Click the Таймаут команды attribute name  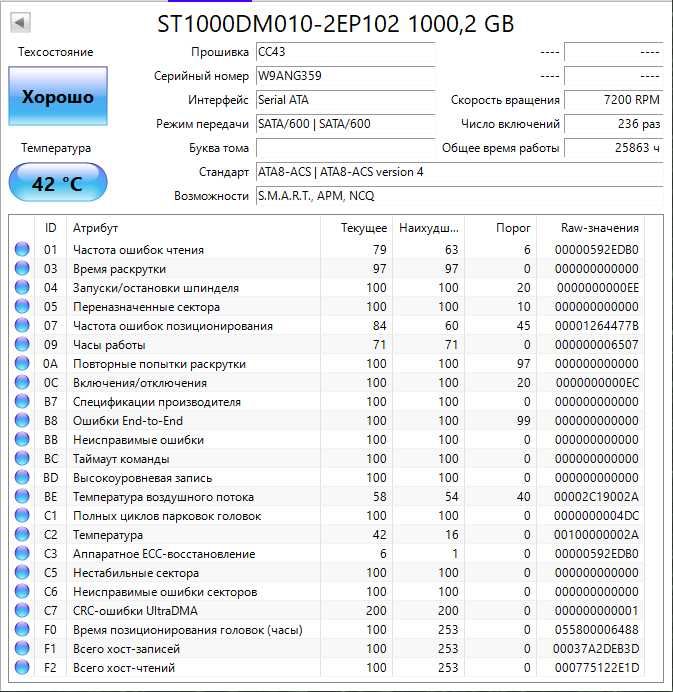121,459
